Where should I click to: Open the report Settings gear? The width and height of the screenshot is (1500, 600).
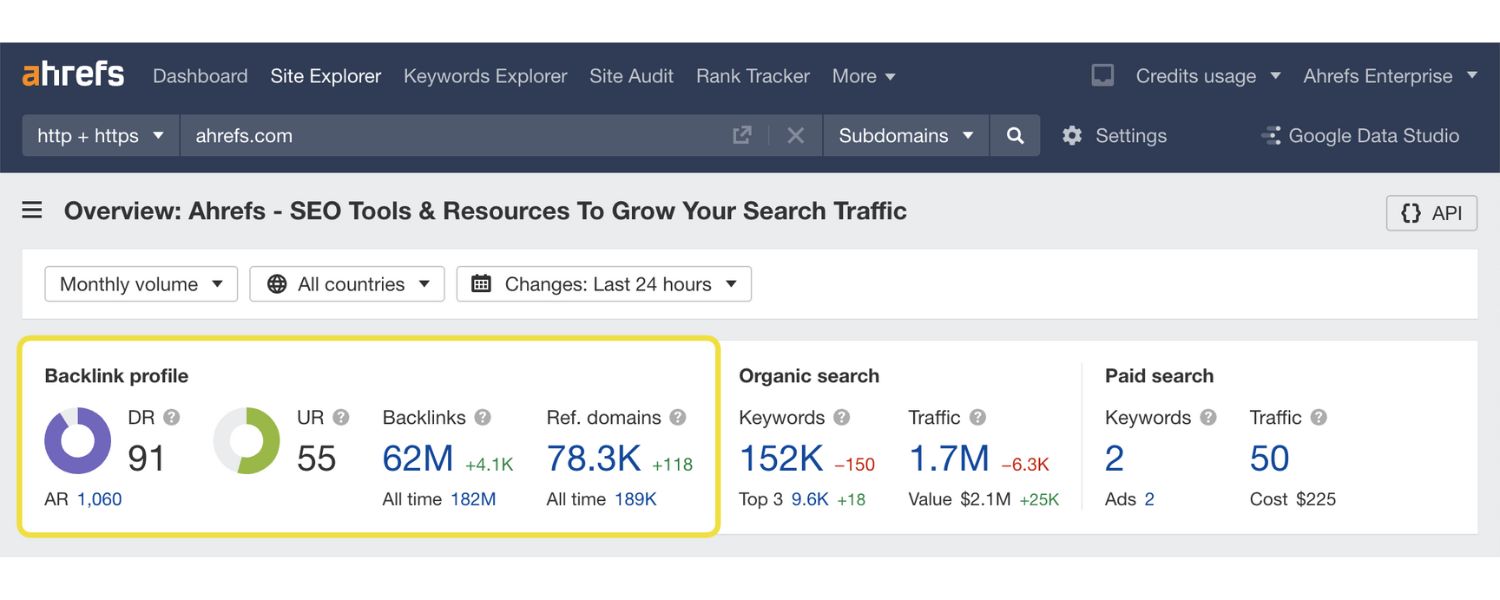point(1072,135)
